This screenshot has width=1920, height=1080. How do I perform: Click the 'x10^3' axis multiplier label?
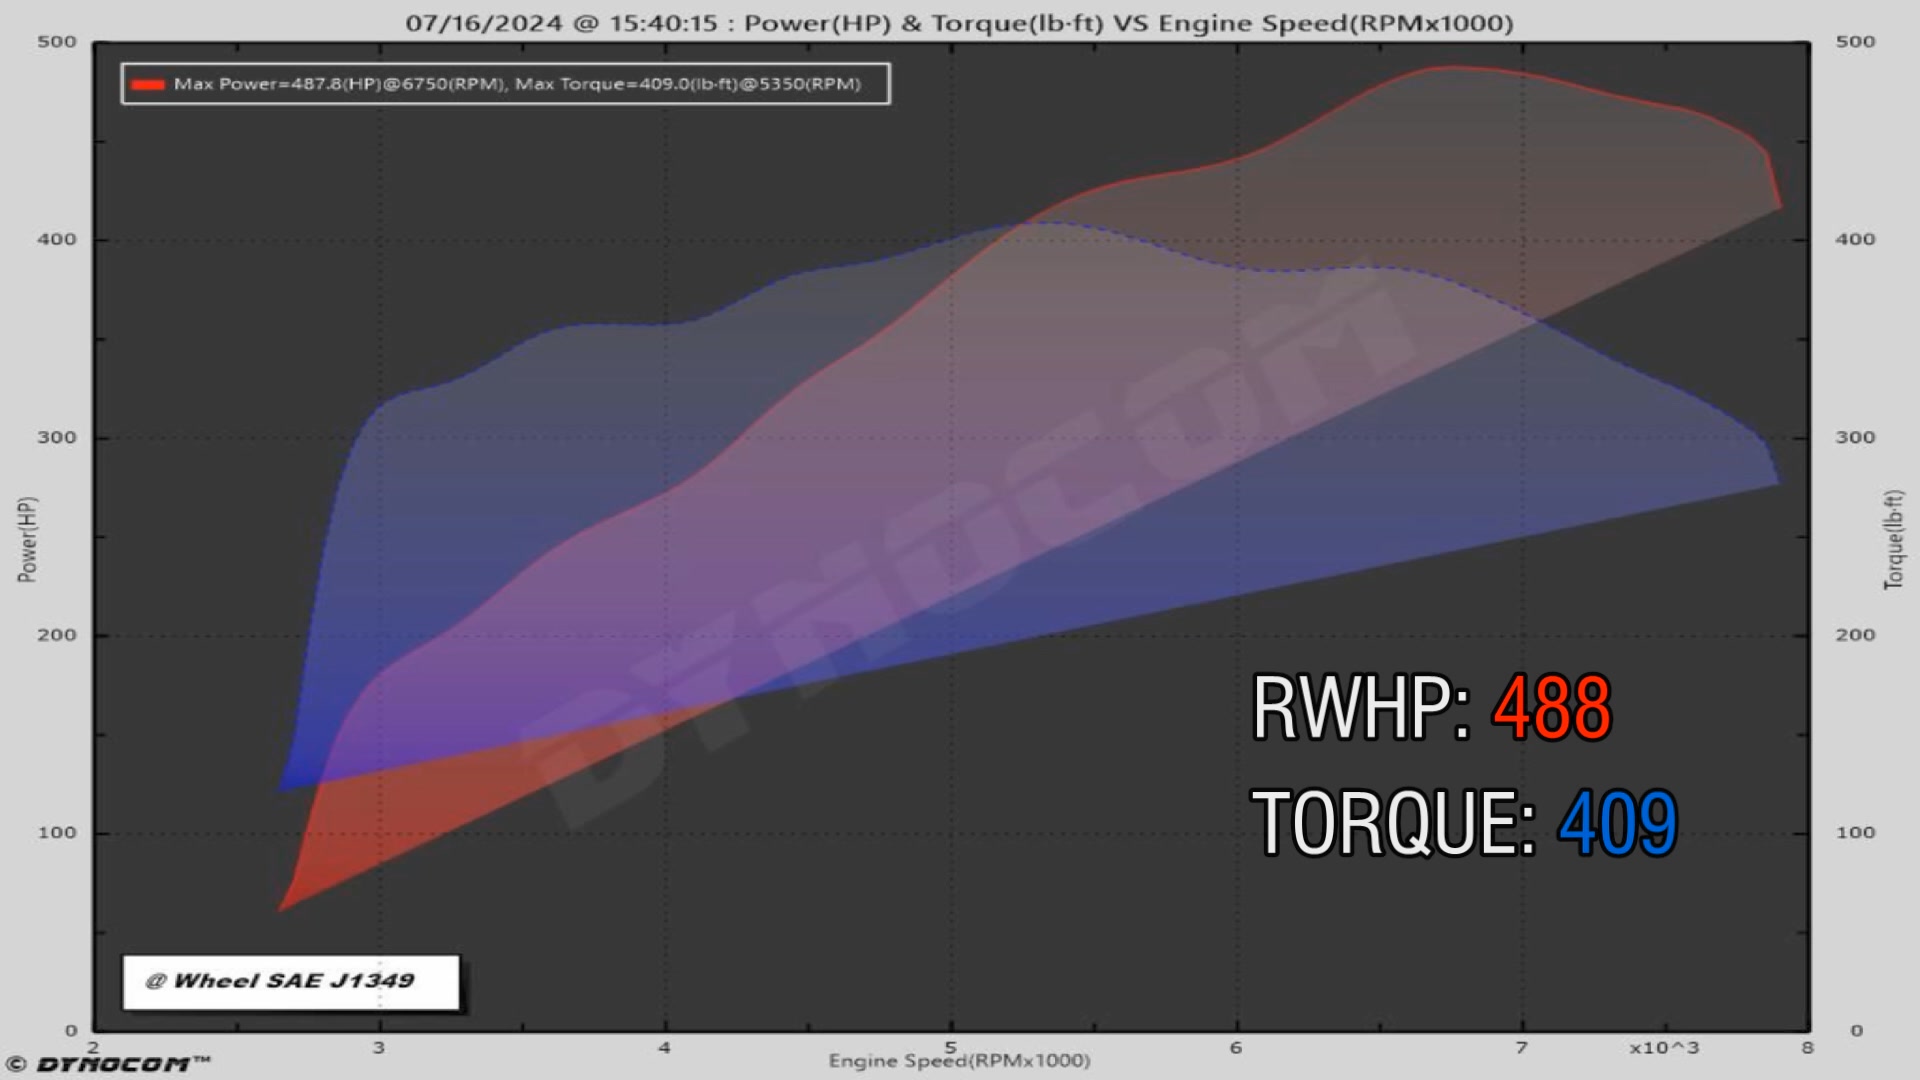[x=1664, y=1048]
